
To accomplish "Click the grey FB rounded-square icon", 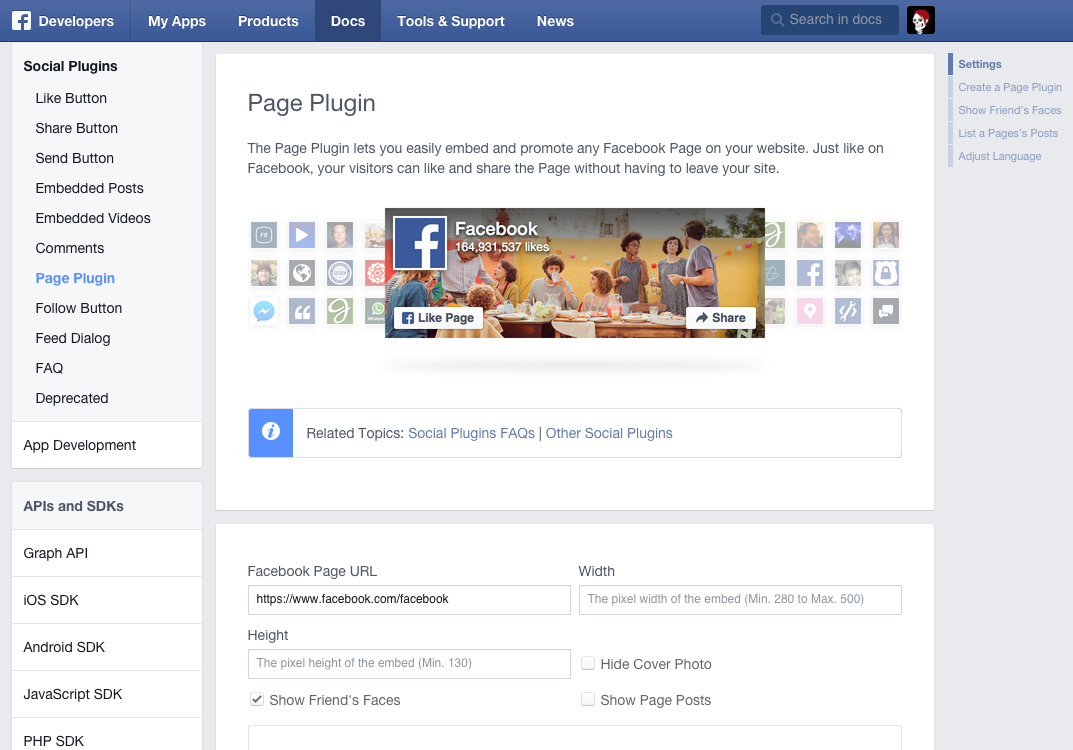I will pos(264,235).
